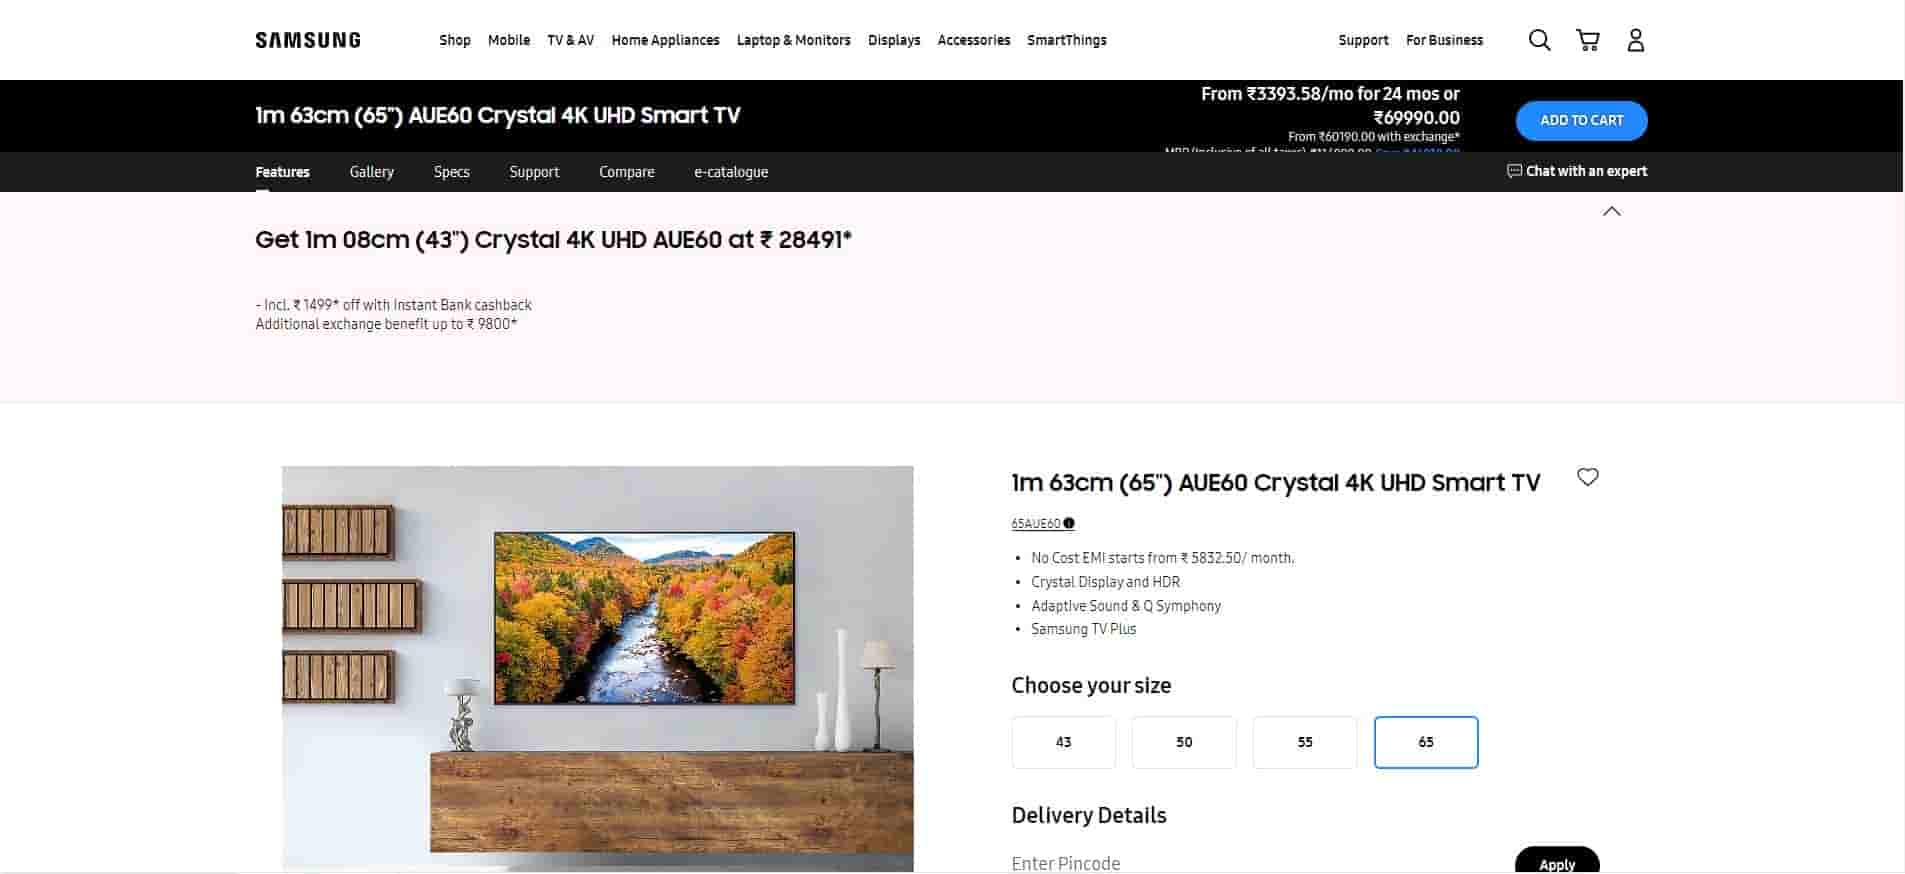
Task: Click the chat bubble icon for expert
Action: coord(1514,171)
